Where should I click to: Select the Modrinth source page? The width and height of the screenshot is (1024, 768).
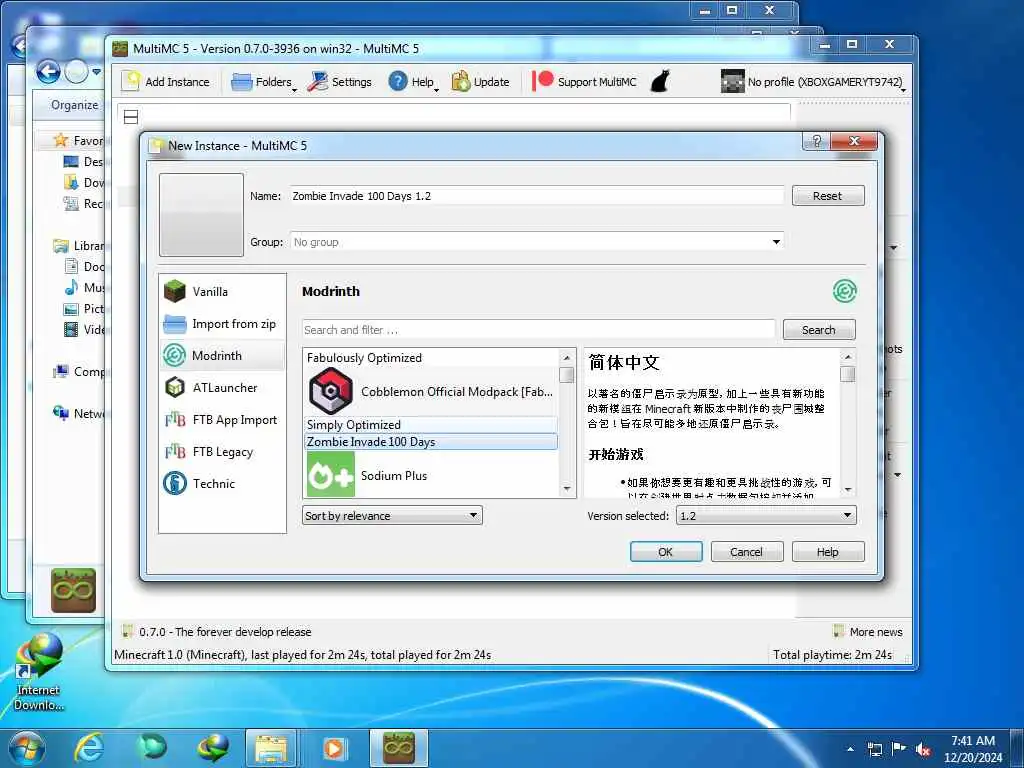(222, 355)
